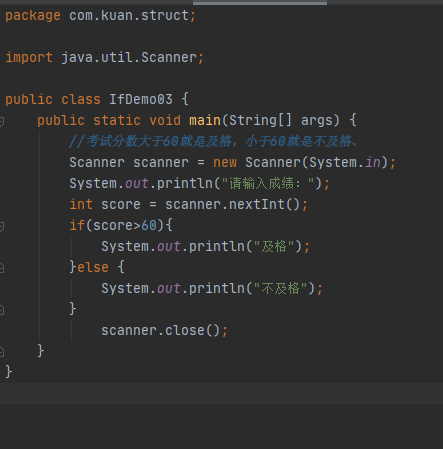Click the comment line about 考试分数
The image size is (443, 449).
click(x=213, y=141)
